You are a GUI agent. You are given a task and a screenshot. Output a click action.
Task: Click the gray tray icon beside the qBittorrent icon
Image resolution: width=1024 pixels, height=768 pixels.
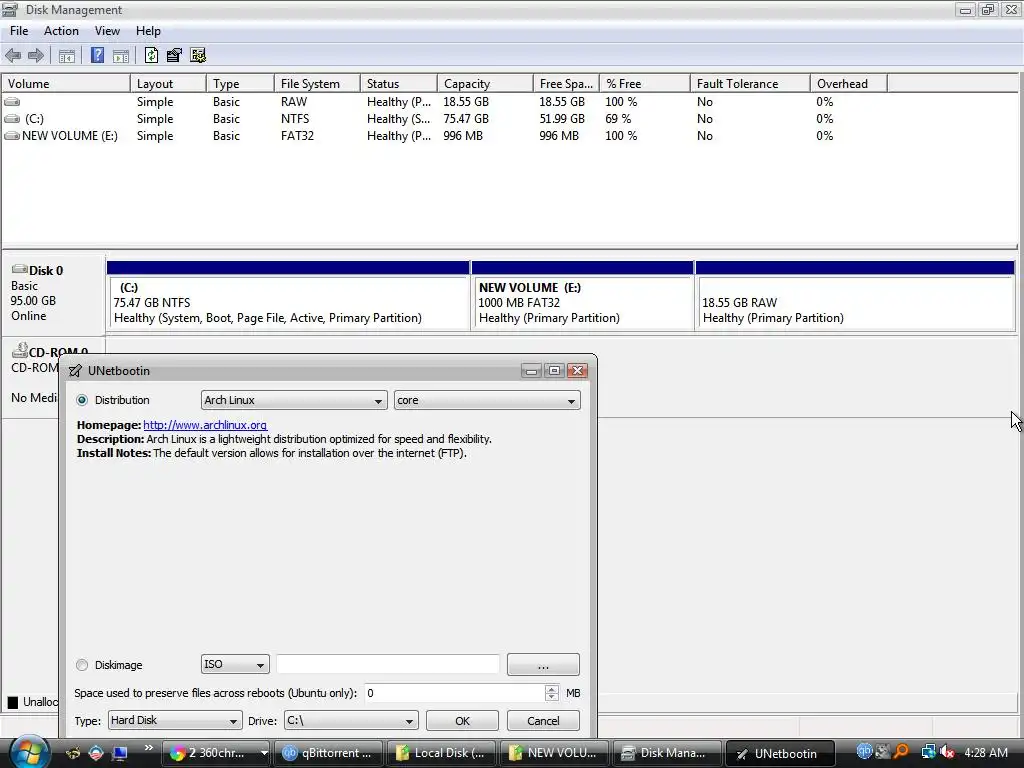pos(883,752)
